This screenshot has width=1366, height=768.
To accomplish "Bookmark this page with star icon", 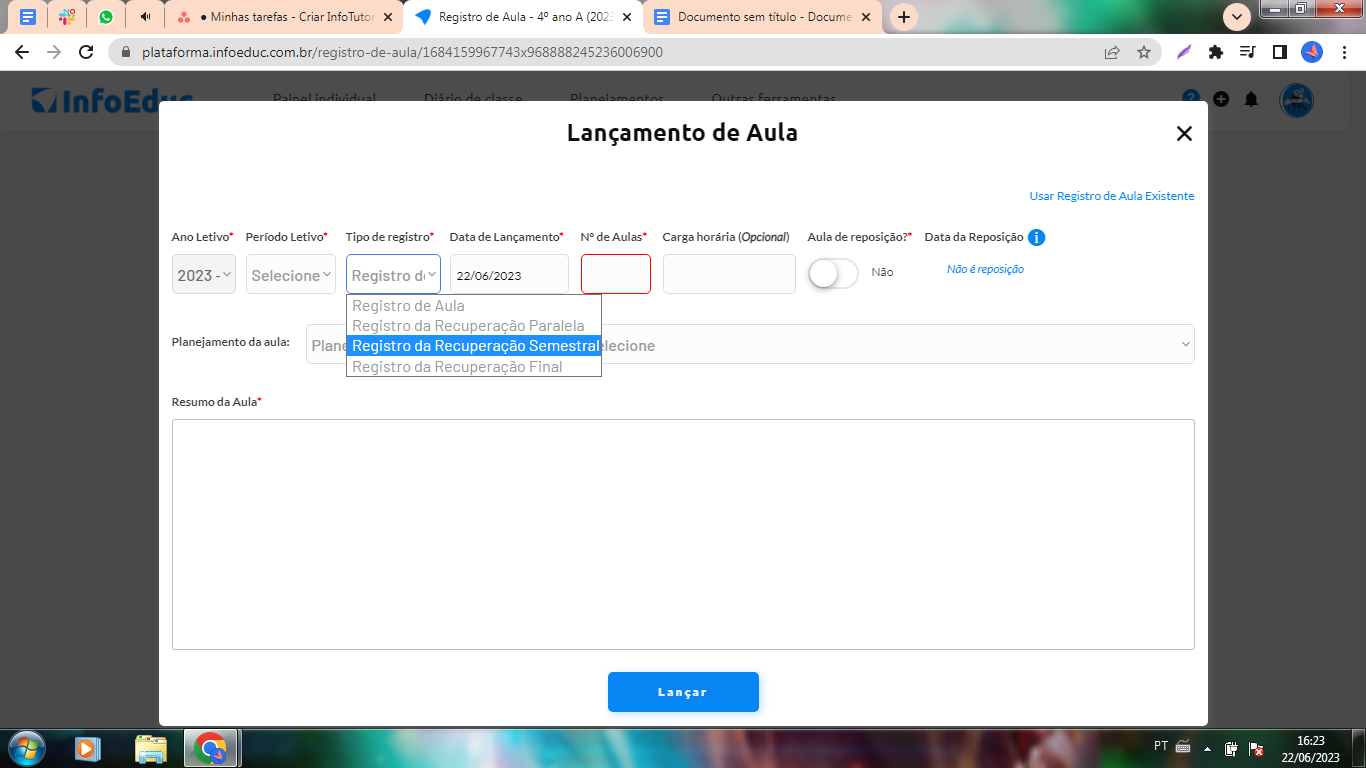I will (x=1144, y=52).
